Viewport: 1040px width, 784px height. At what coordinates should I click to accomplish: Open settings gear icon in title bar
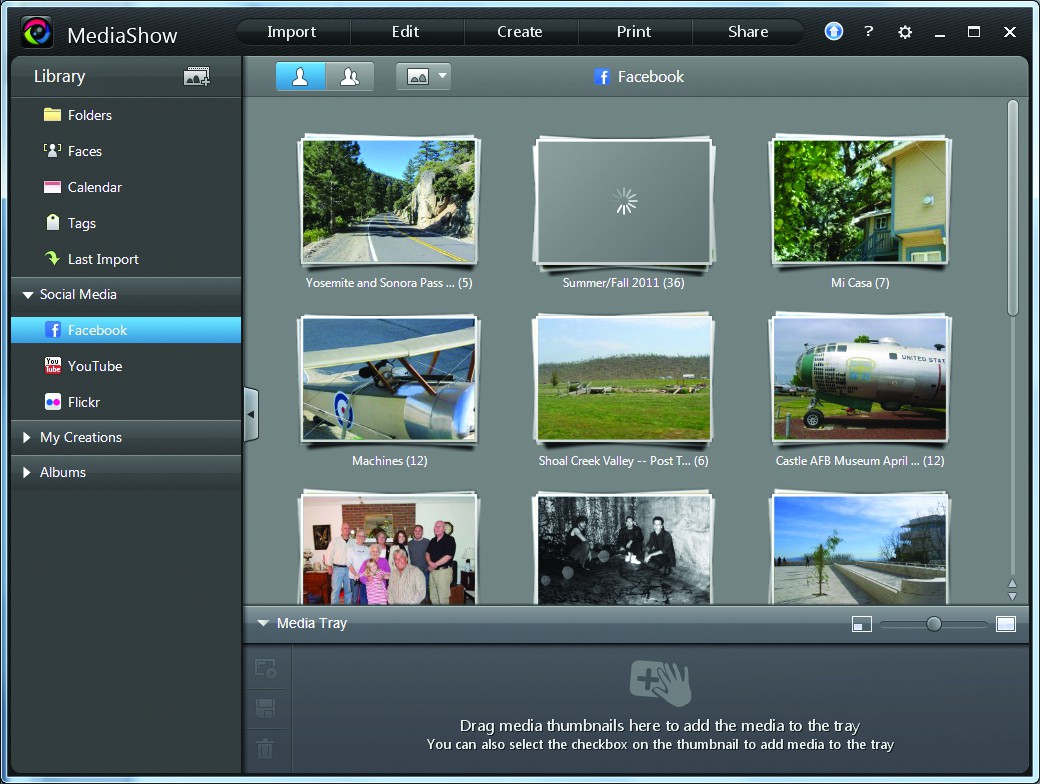click(x=905, y=32)
